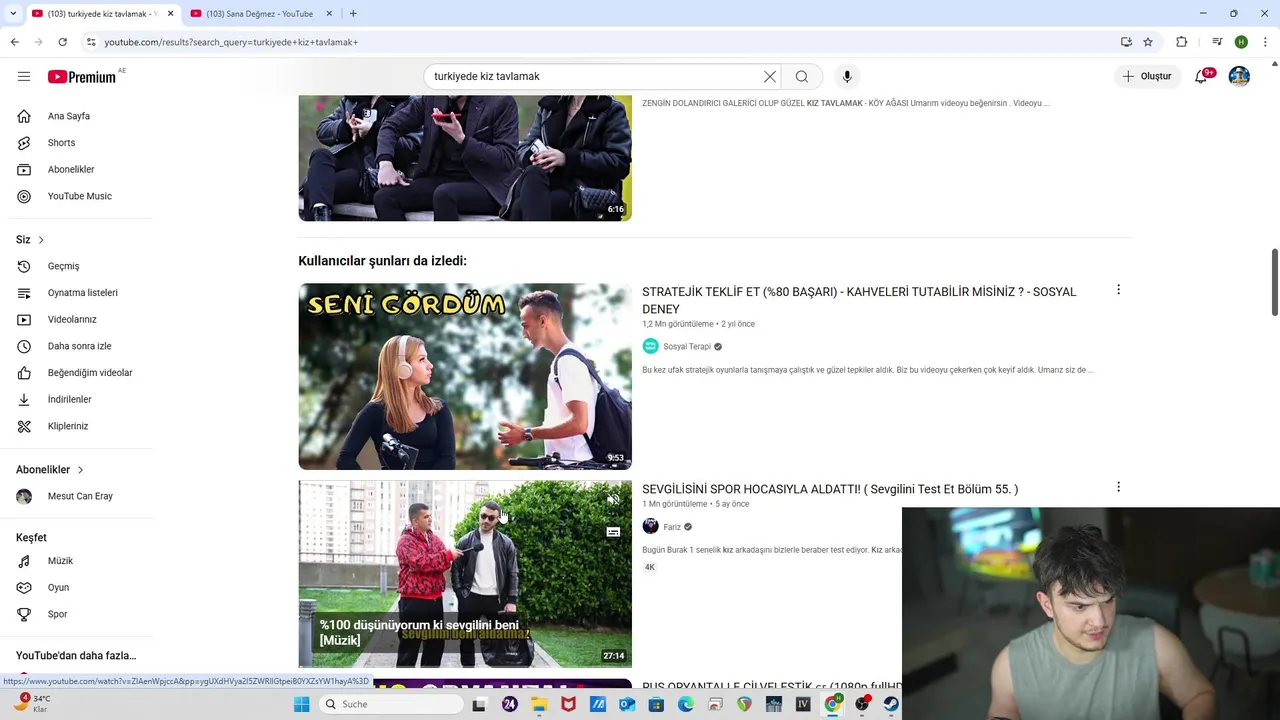The height and width of the screenshot is (720, 1280).
Task: Open the YouTube account avatar menu
Action: click(1239, 76)
